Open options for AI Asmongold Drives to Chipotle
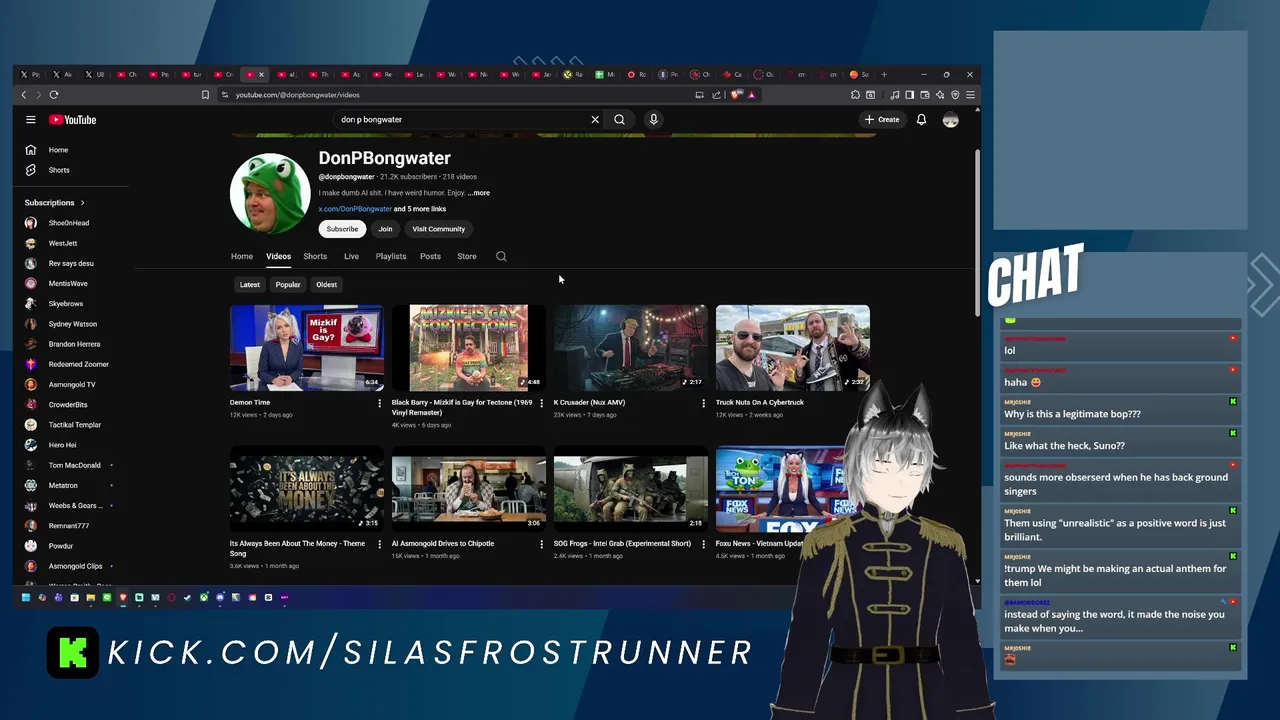The width and height of the screenshot is (1280, 720). point(541,544)
